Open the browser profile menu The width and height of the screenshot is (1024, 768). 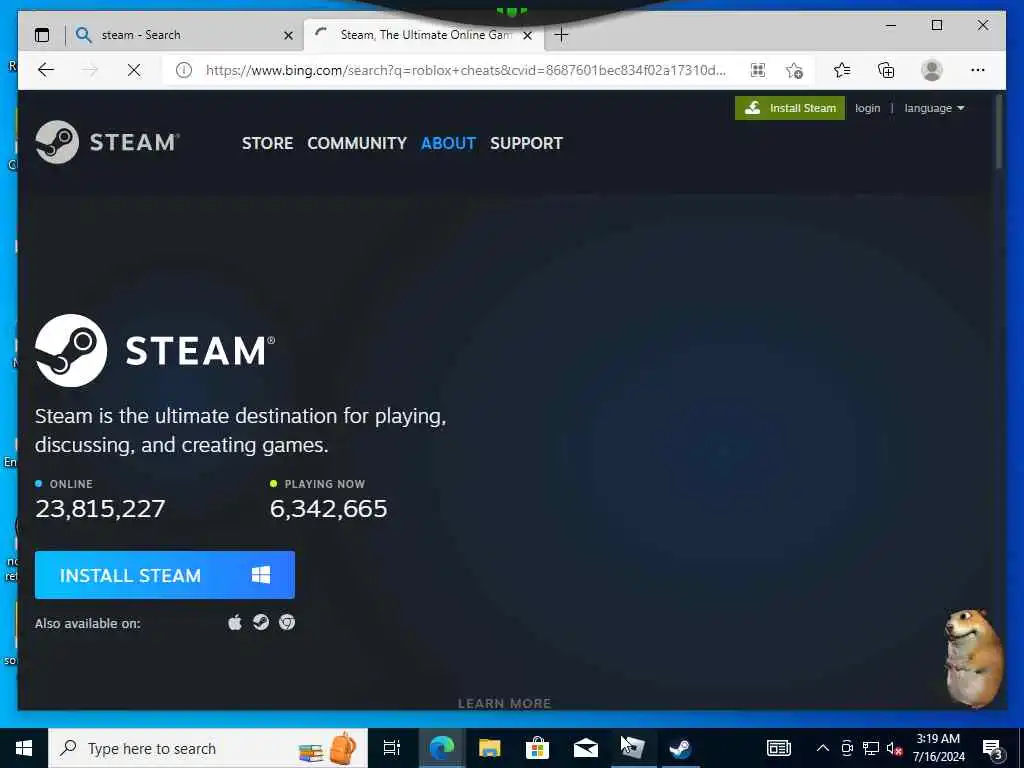coord(931,70)
